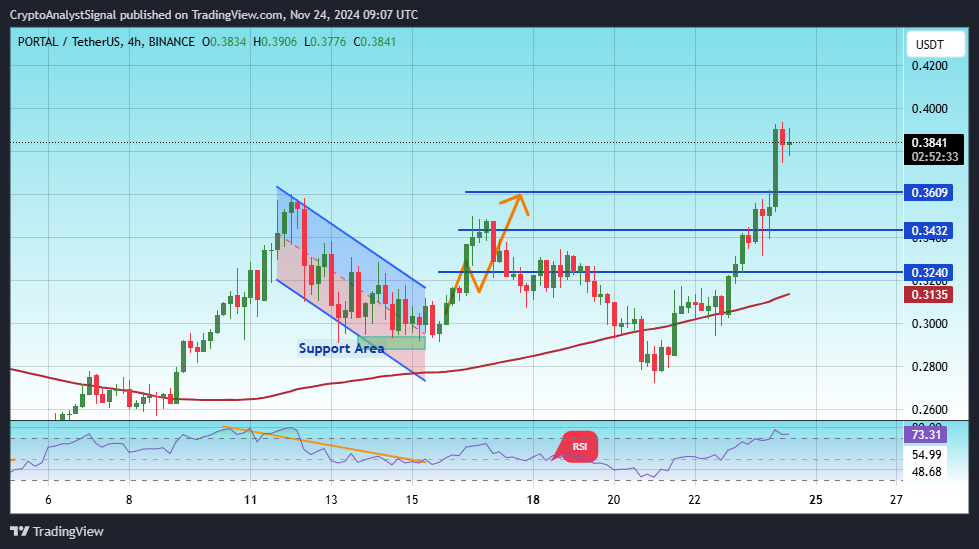Image resolution: width=979 pixels, height=549 pixels.
Task: Click the date label 25 on time axis
Action: click(816, 500)
